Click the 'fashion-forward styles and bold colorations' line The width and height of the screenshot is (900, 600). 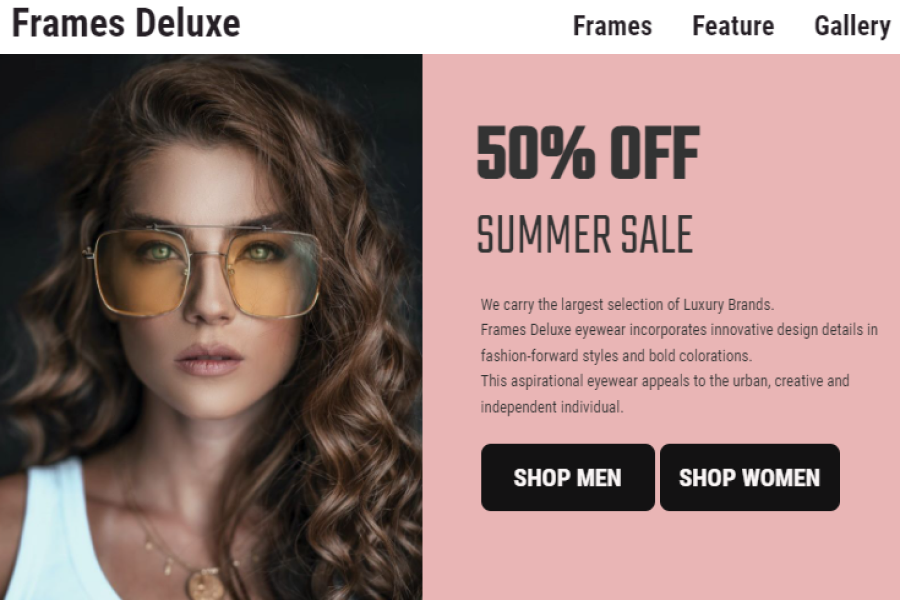(x=616, y=355)
